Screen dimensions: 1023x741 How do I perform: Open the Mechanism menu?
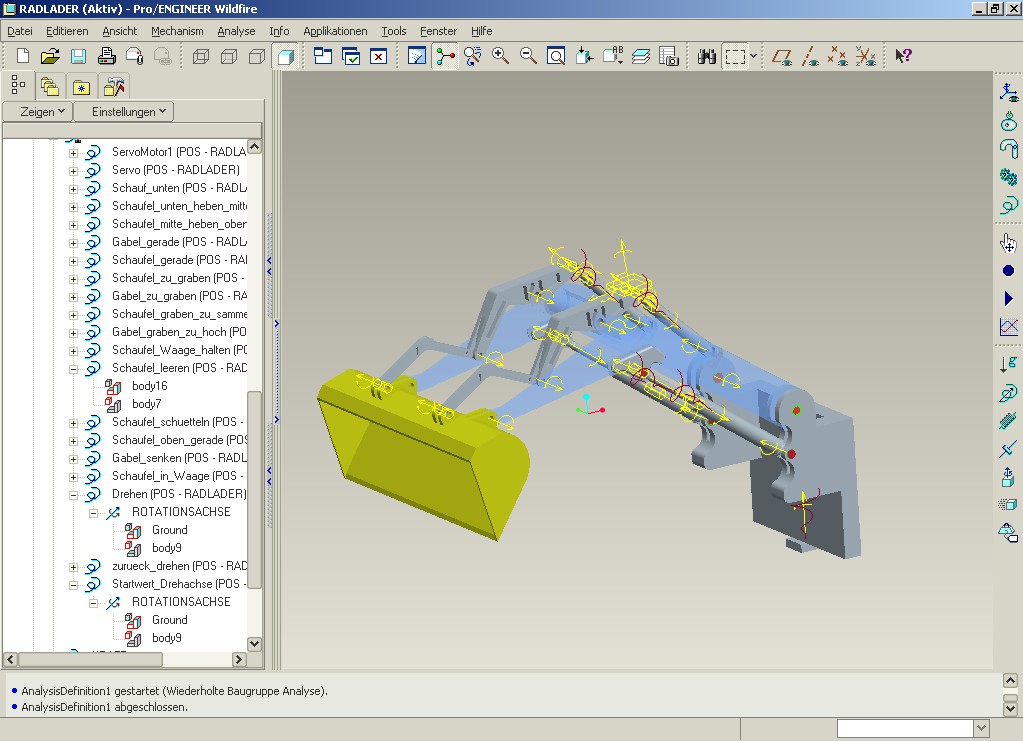pos(177,31)
